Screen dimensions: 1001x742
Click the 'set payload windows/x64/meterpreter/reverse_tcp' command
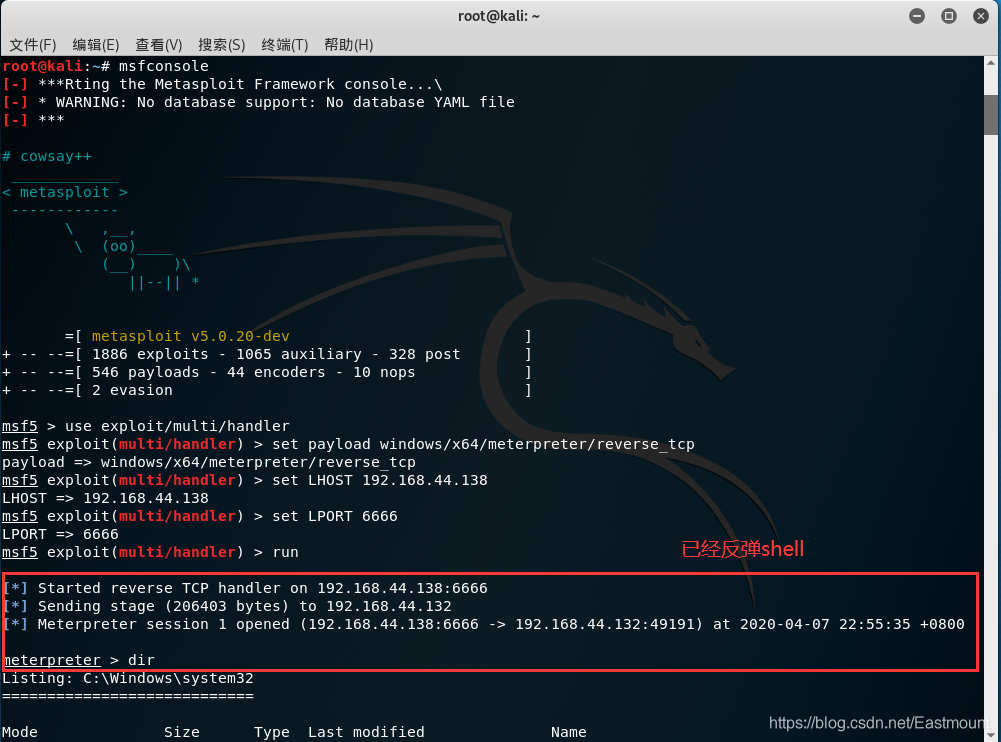[483, 444]
